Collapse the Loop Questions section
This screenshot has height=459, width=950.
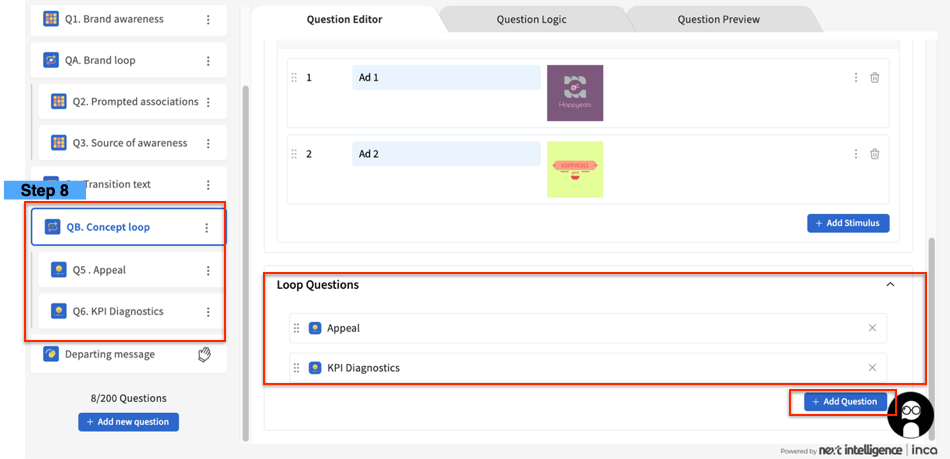click(x=890, y=285)
